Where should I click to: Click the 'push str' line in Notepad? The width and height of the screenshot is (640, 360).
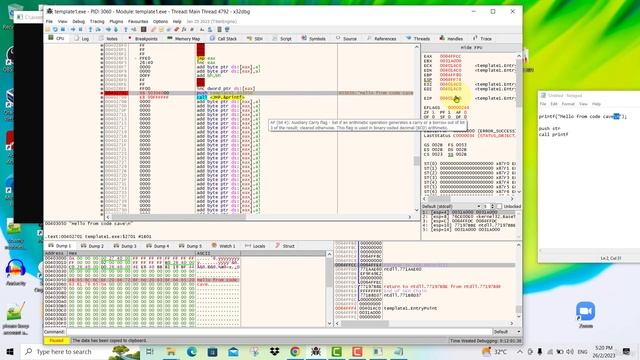pos(548,129)
